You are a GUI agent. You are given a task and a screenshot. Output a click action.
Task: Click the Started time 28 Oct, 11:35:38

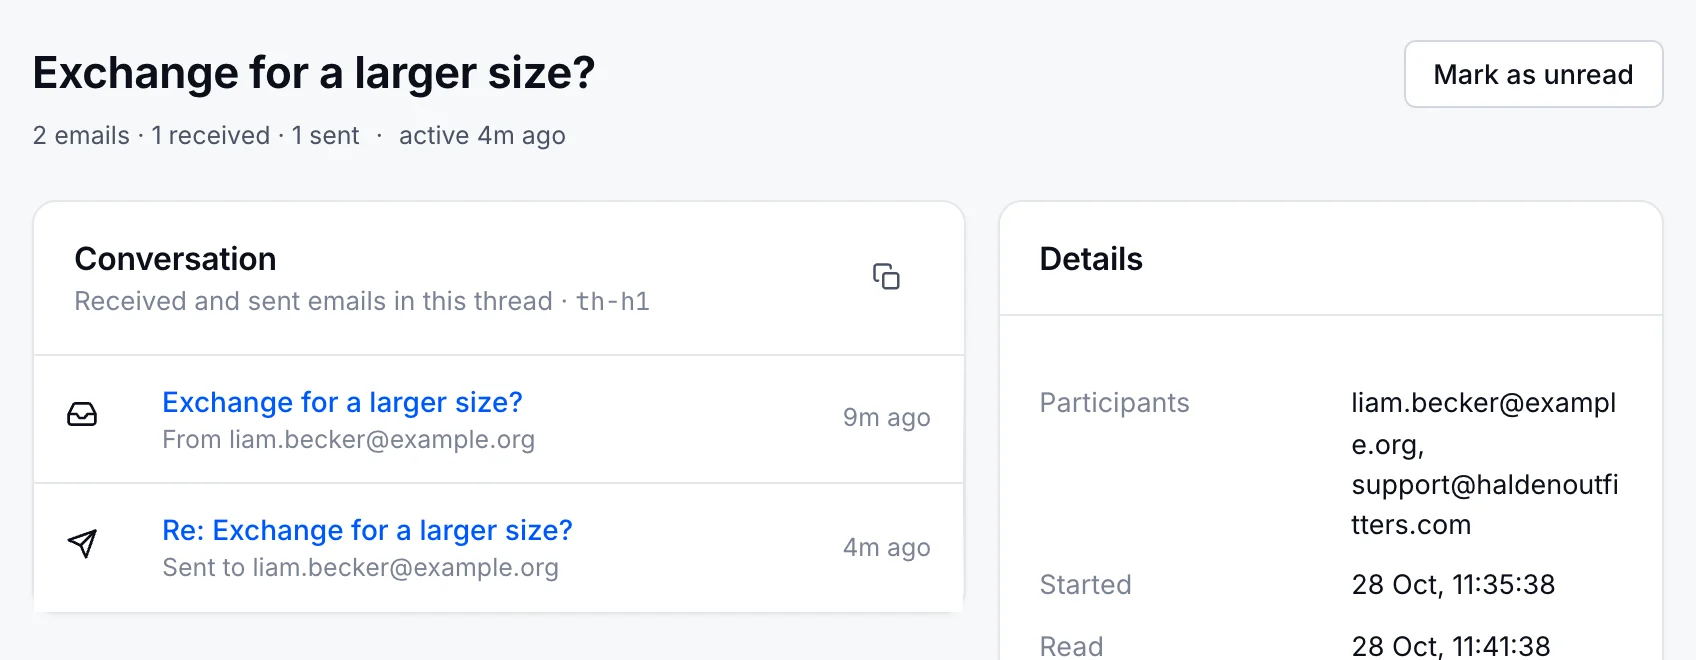tap(1453, 584)
